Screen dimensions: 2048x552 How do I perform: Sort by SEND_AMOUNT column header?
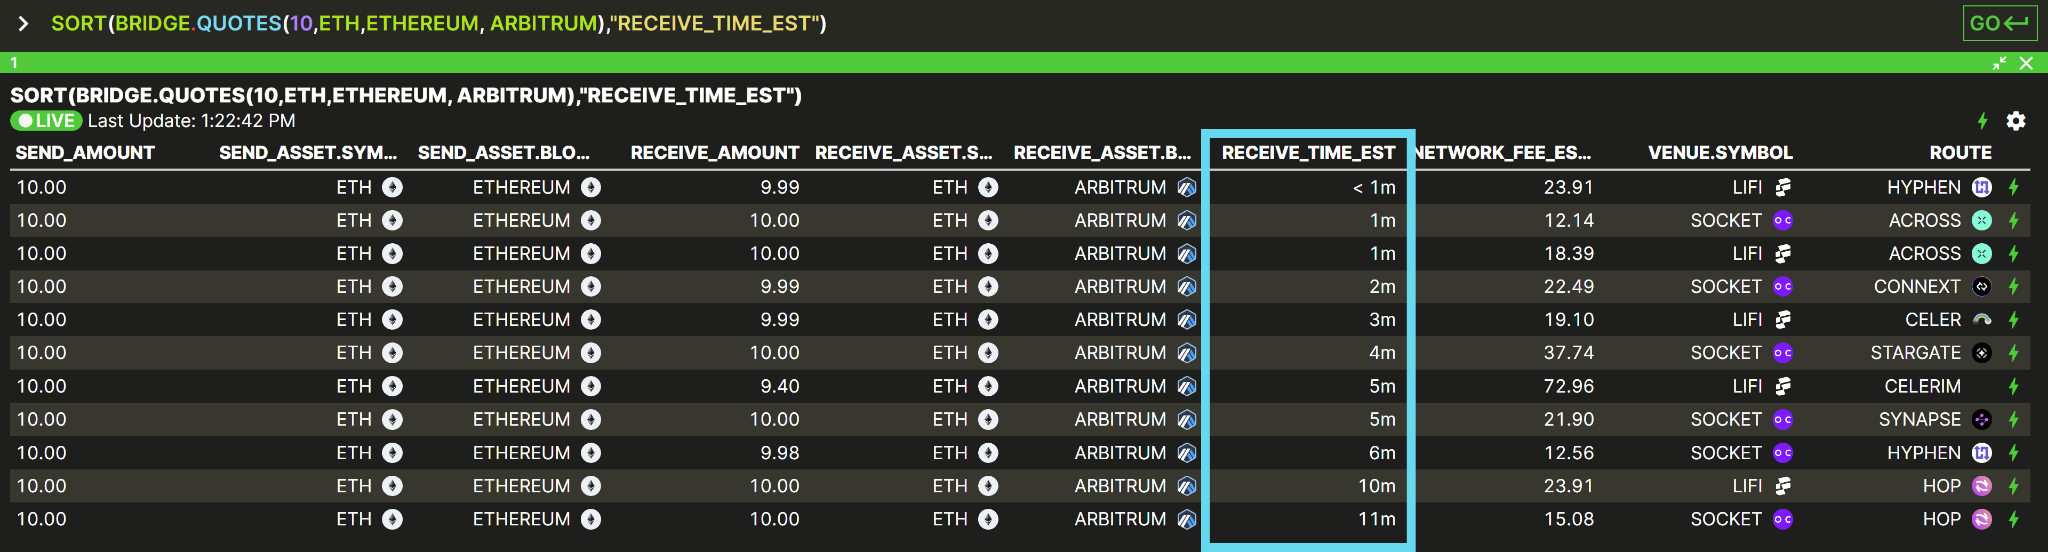(85, 153)
